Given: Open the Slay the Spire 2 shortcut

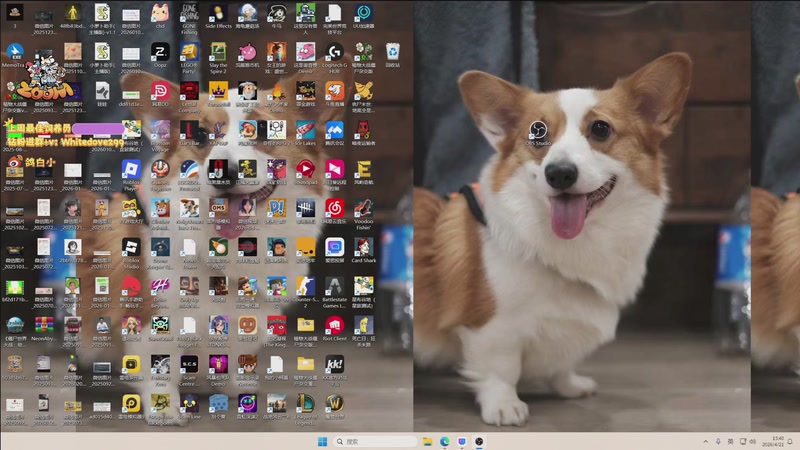Looking at the screenshot, I should point(218,51).
